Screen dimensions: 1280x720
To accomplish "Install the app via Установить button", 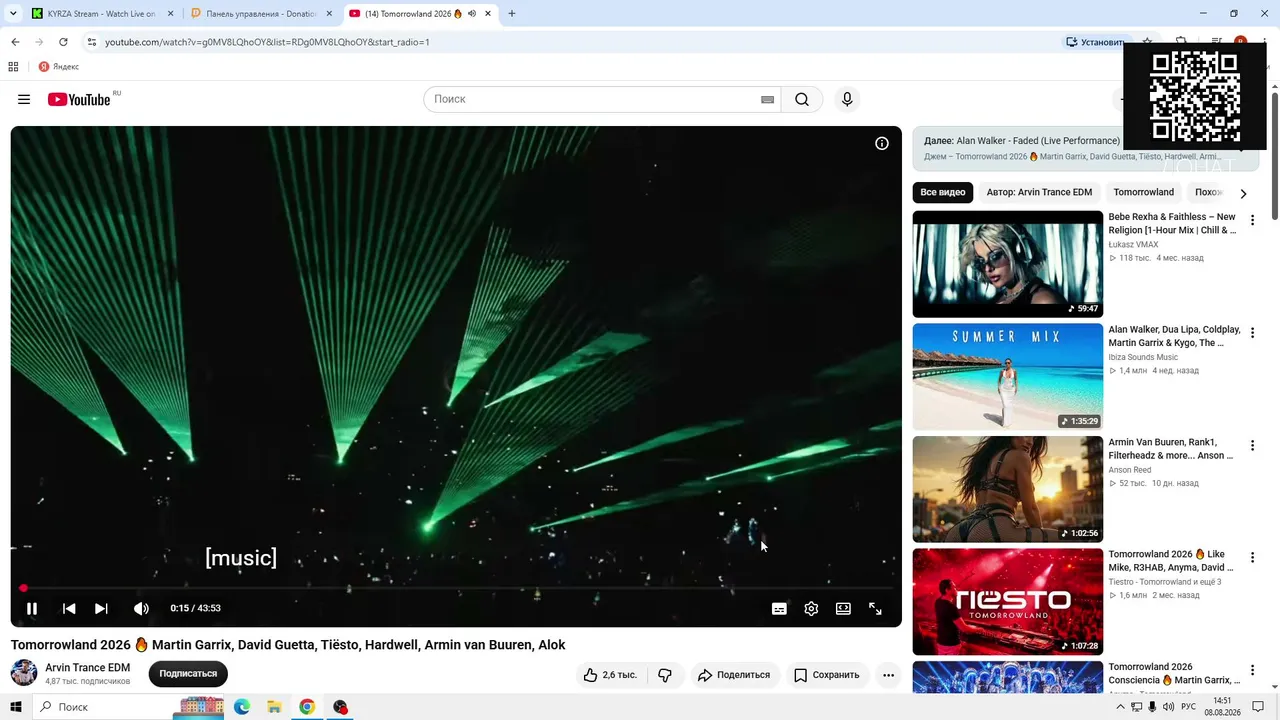I will pyautogui.click(x=1095, y=42).
